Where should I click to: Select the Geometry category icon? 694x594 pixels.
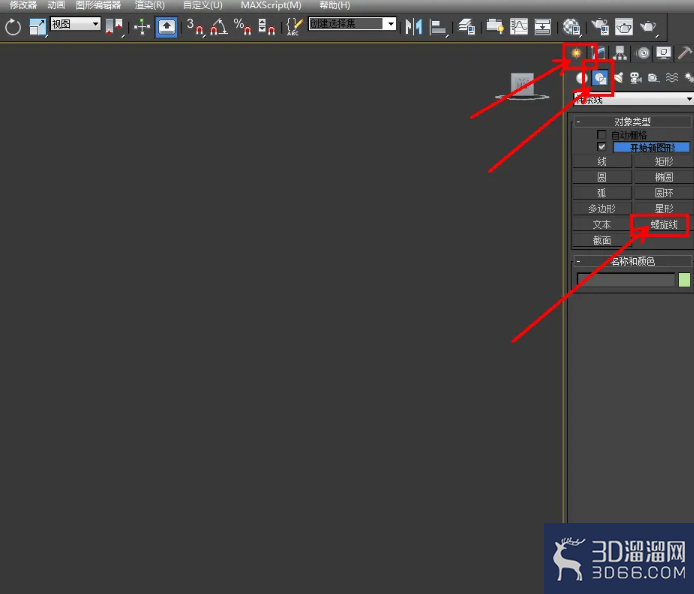pyautogui.click(x=582, y=78)
